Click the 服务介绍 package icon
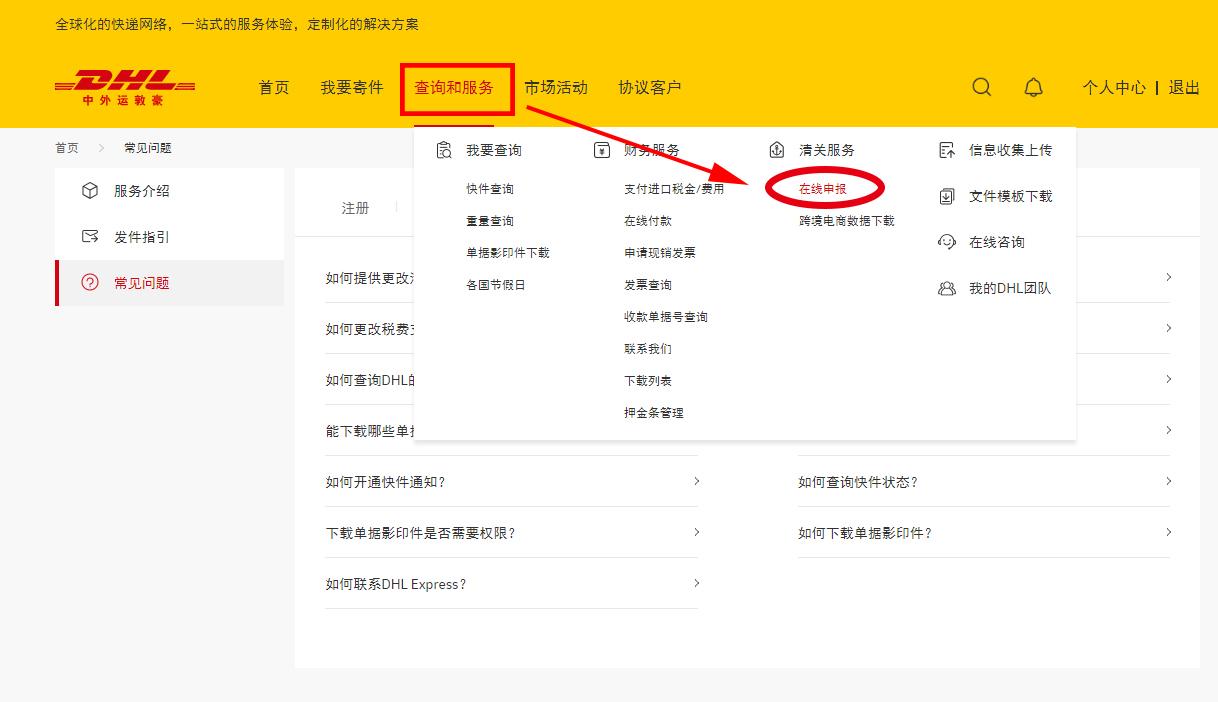 pos(89,191)
